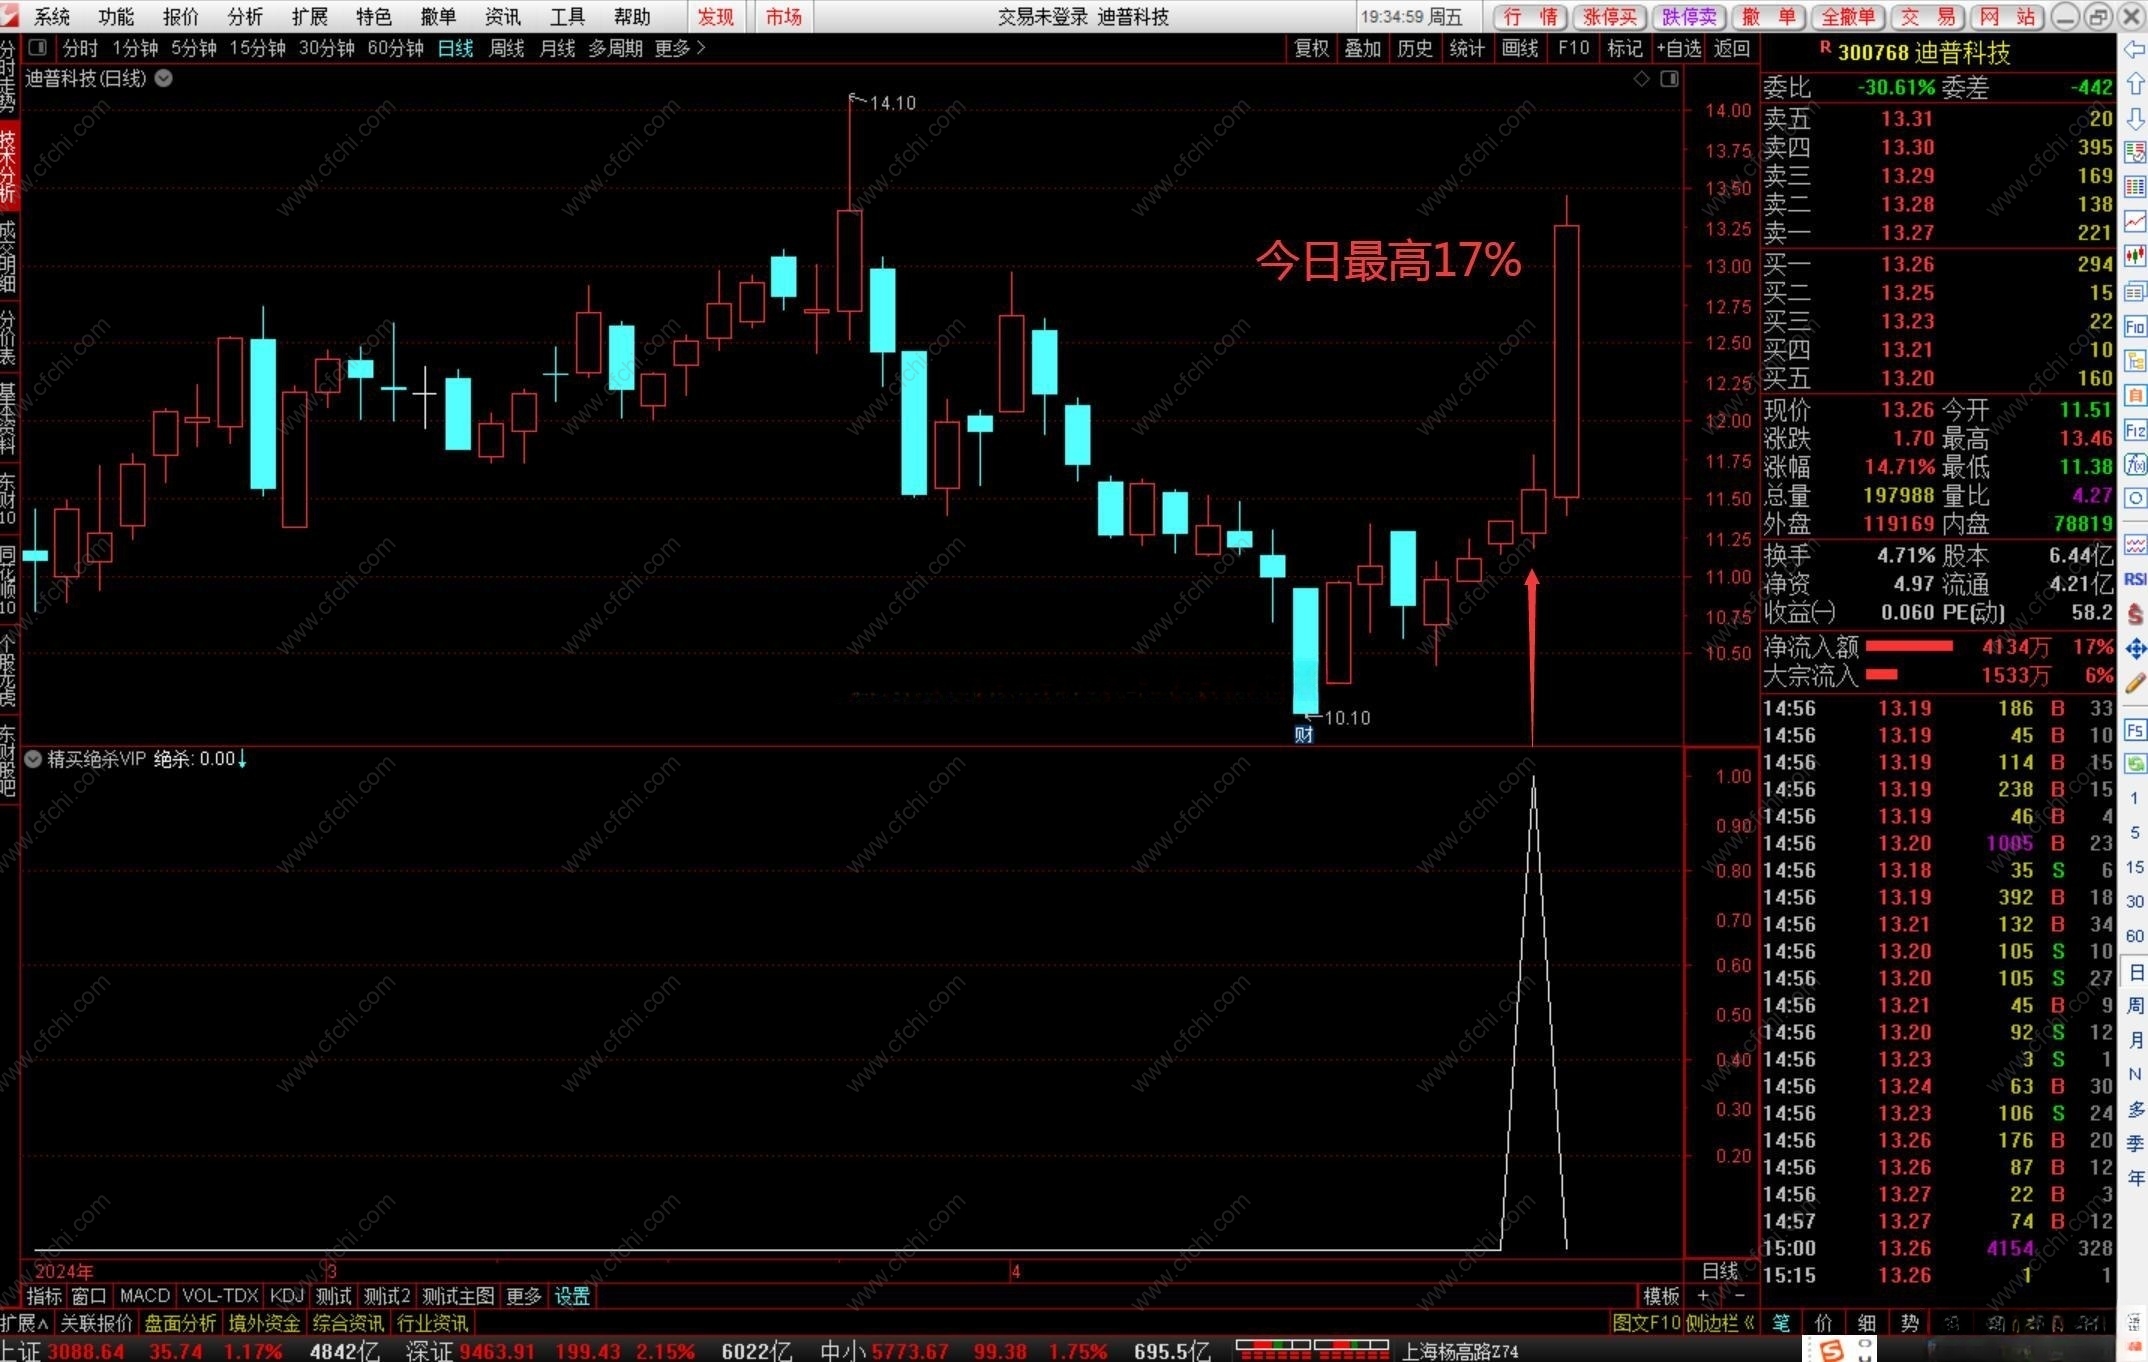The height and width of the screenshot is (1362, 2148).
Task: Expand dropdown next to 迪普科技(日线) title
Action: click(164, 79)
